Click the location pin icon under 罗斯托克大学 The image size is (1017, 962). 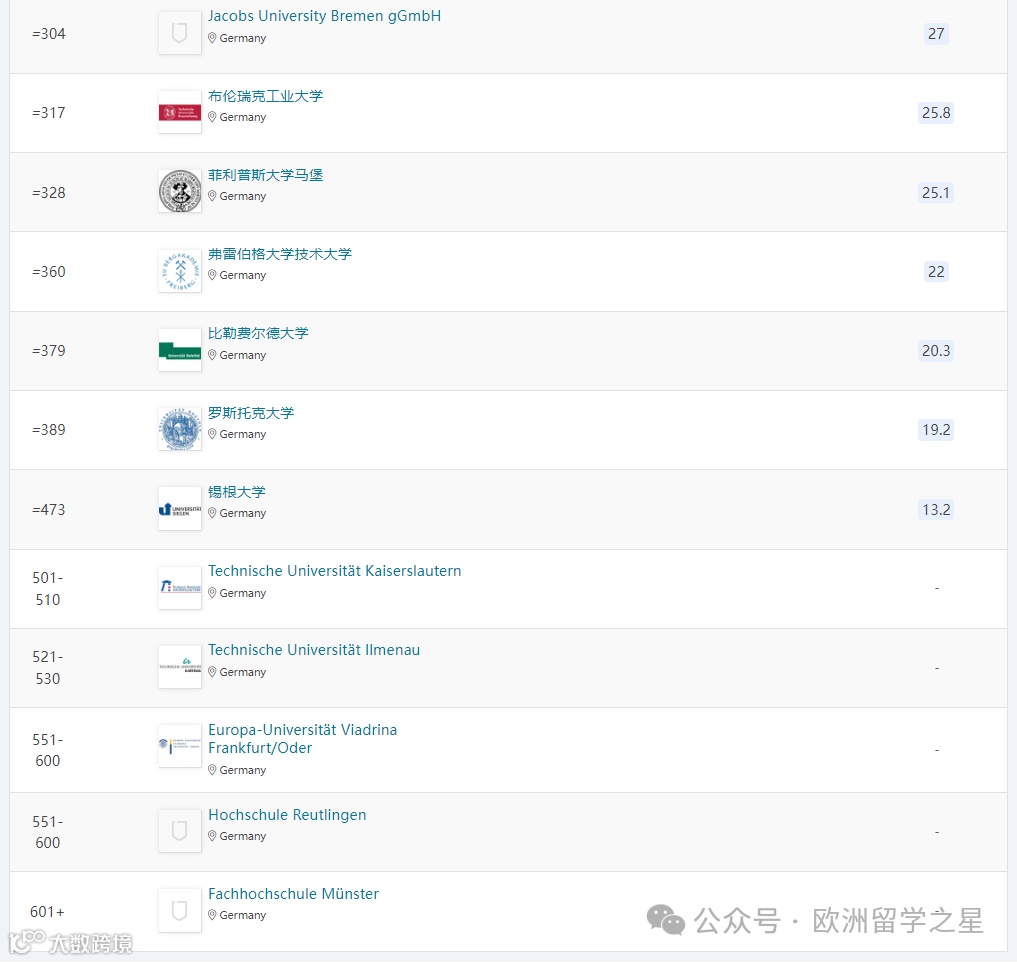pos(212,435)
